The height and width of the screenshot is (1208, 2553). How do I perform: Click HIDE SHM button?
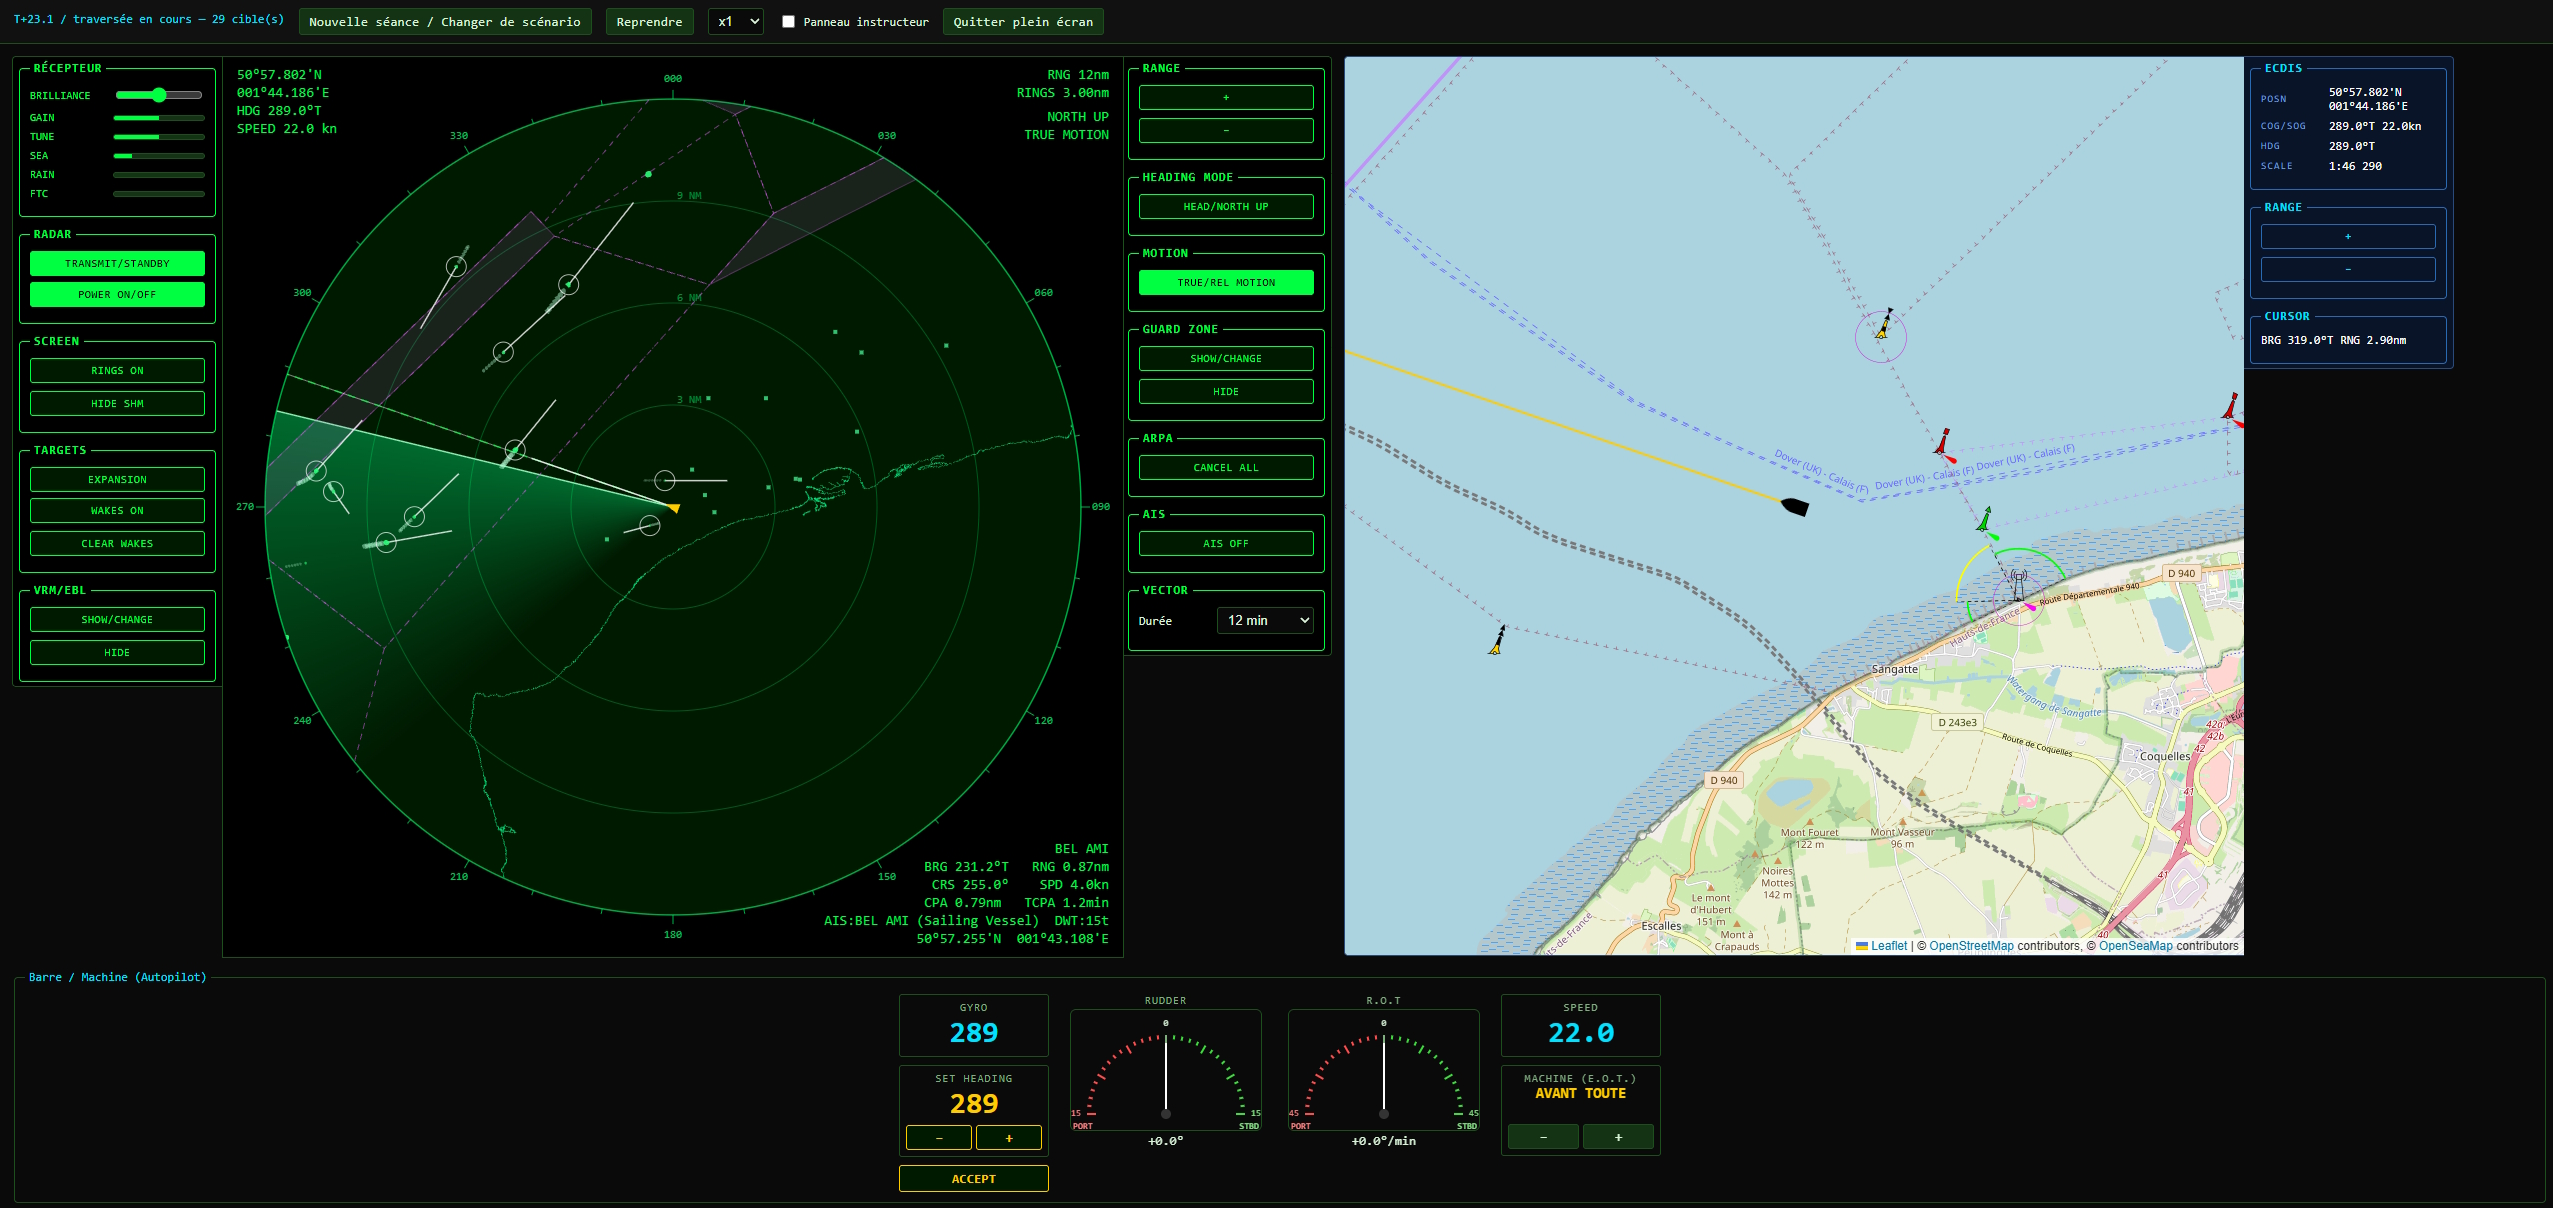(x=117, y=404)
